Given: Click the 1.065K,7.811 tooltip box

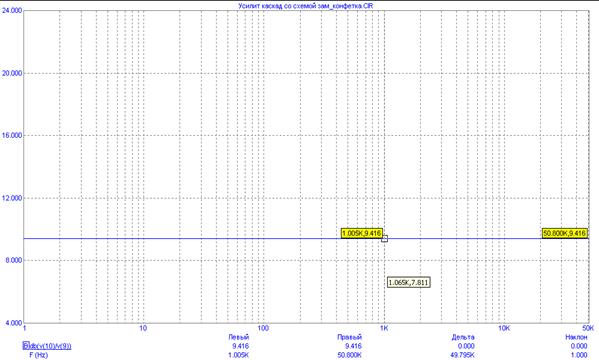Looking at the screenshot, I should (408, 282).
